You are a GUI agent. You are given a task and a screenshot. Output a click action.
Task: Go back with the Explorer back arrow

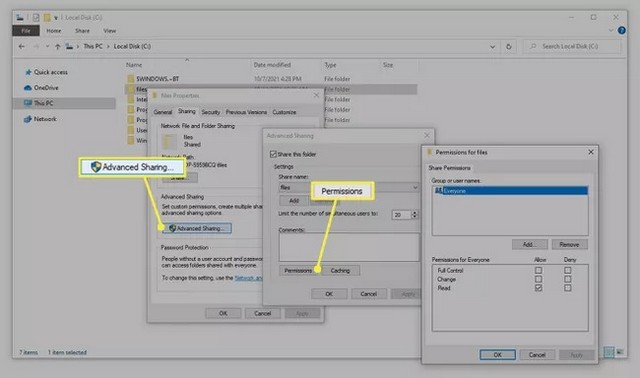[x=22, y=47]
